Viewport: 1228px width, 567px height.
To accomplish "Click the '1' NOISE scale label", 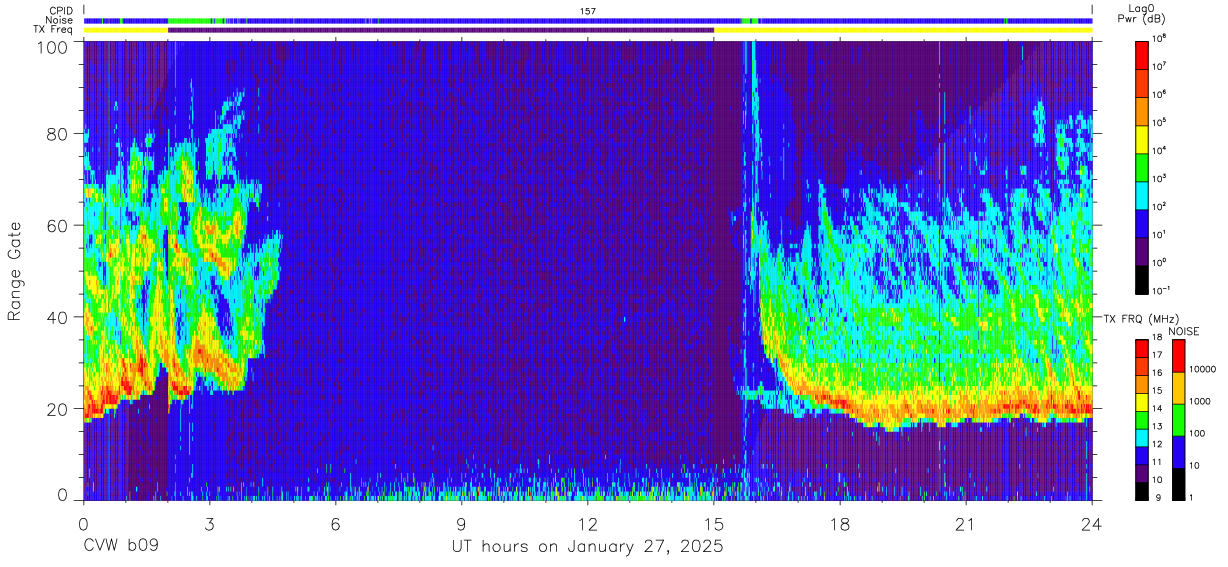I will click(1193, 499).
